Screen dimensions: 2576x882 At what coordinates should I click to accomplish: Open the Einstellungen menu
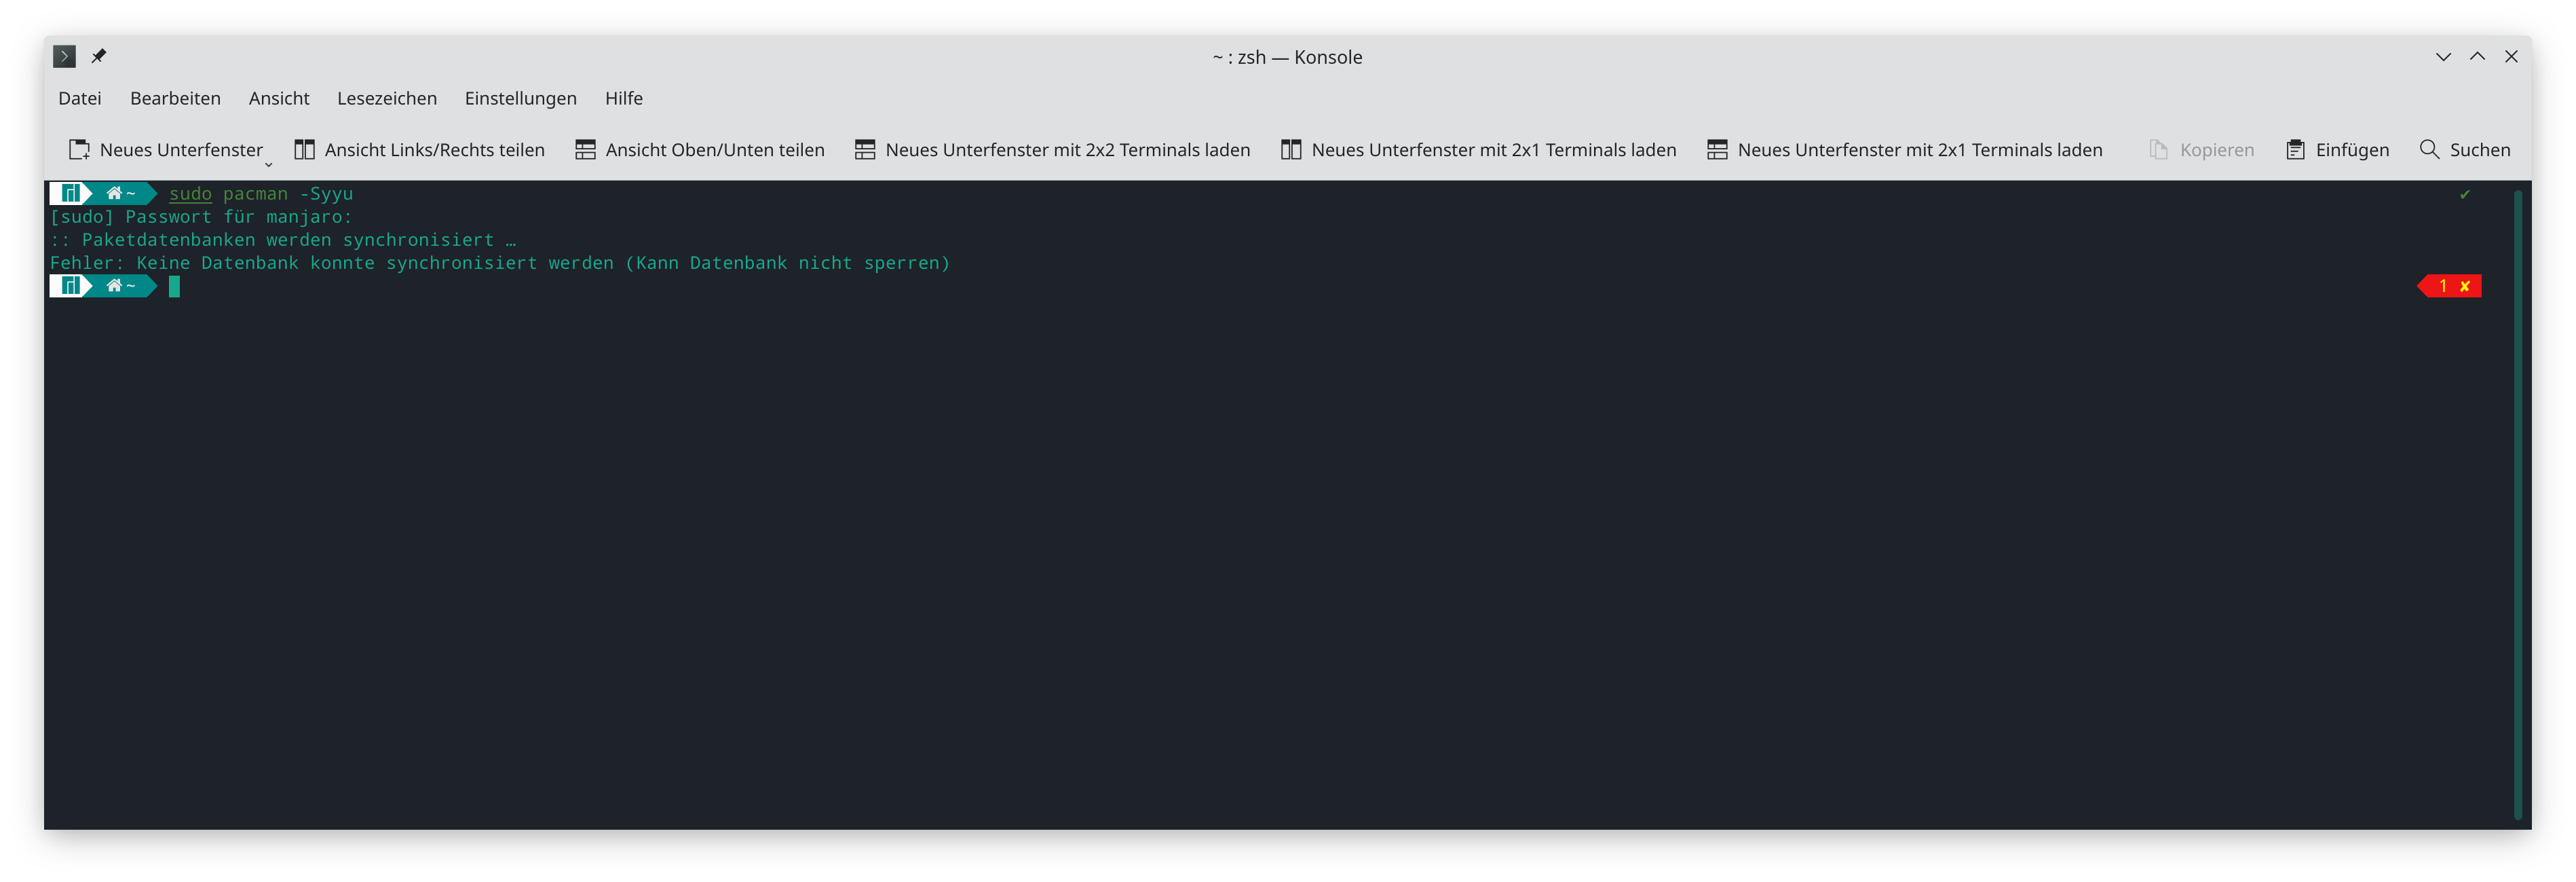pos(520,98)
